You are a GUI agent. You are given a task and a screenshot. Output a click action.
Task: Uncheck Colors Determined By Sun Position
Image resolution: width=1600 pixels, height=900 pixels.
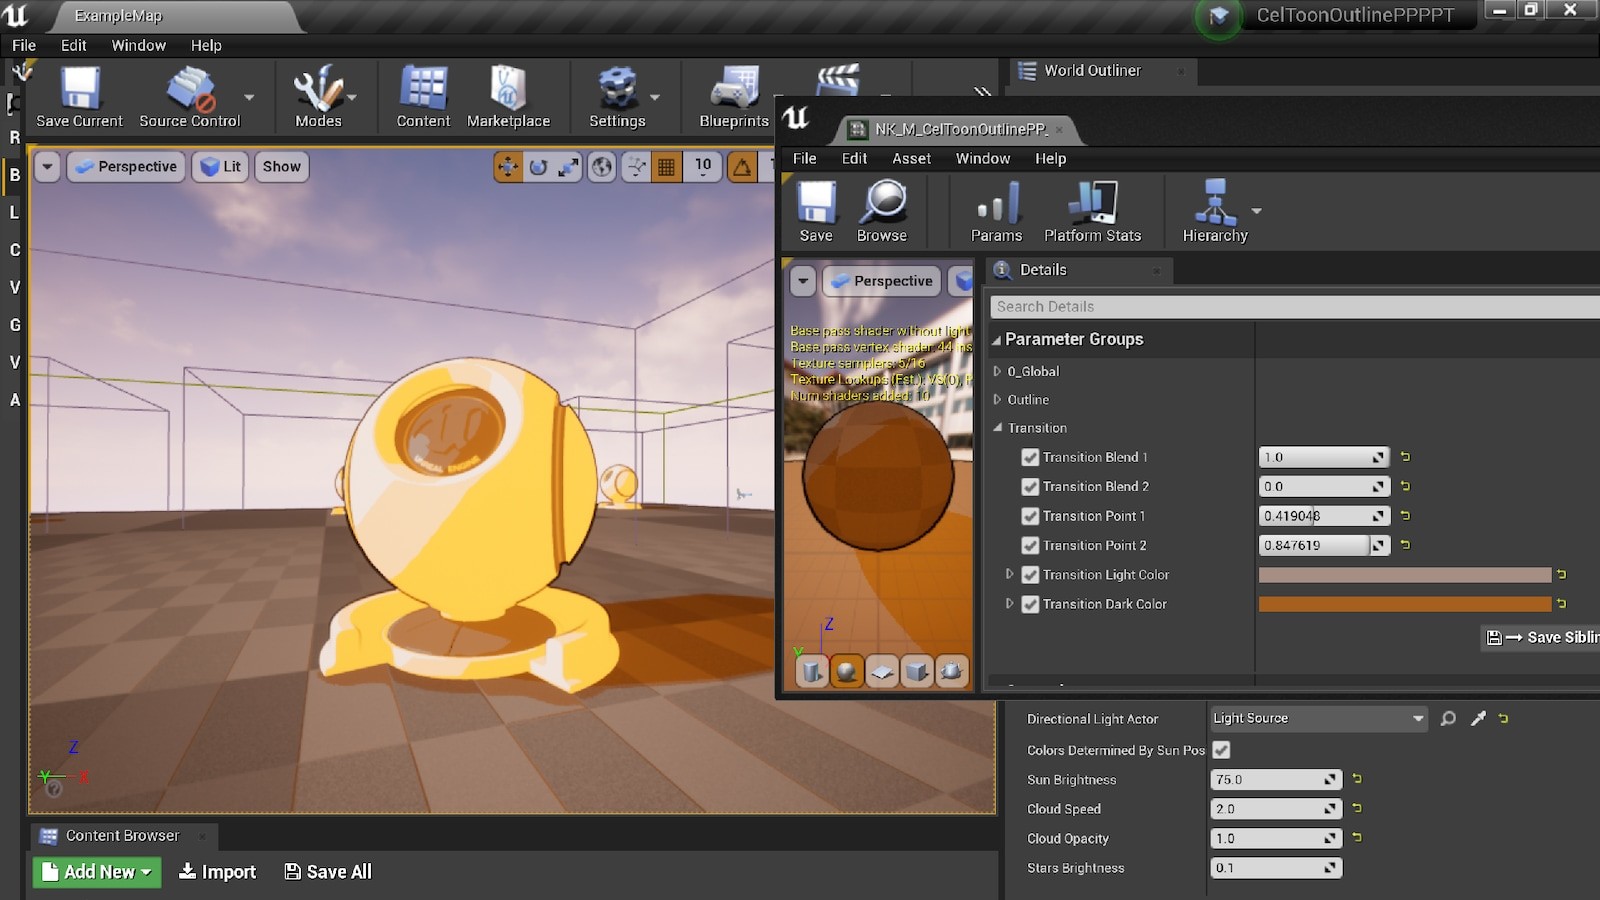(x=1222, y=749)
